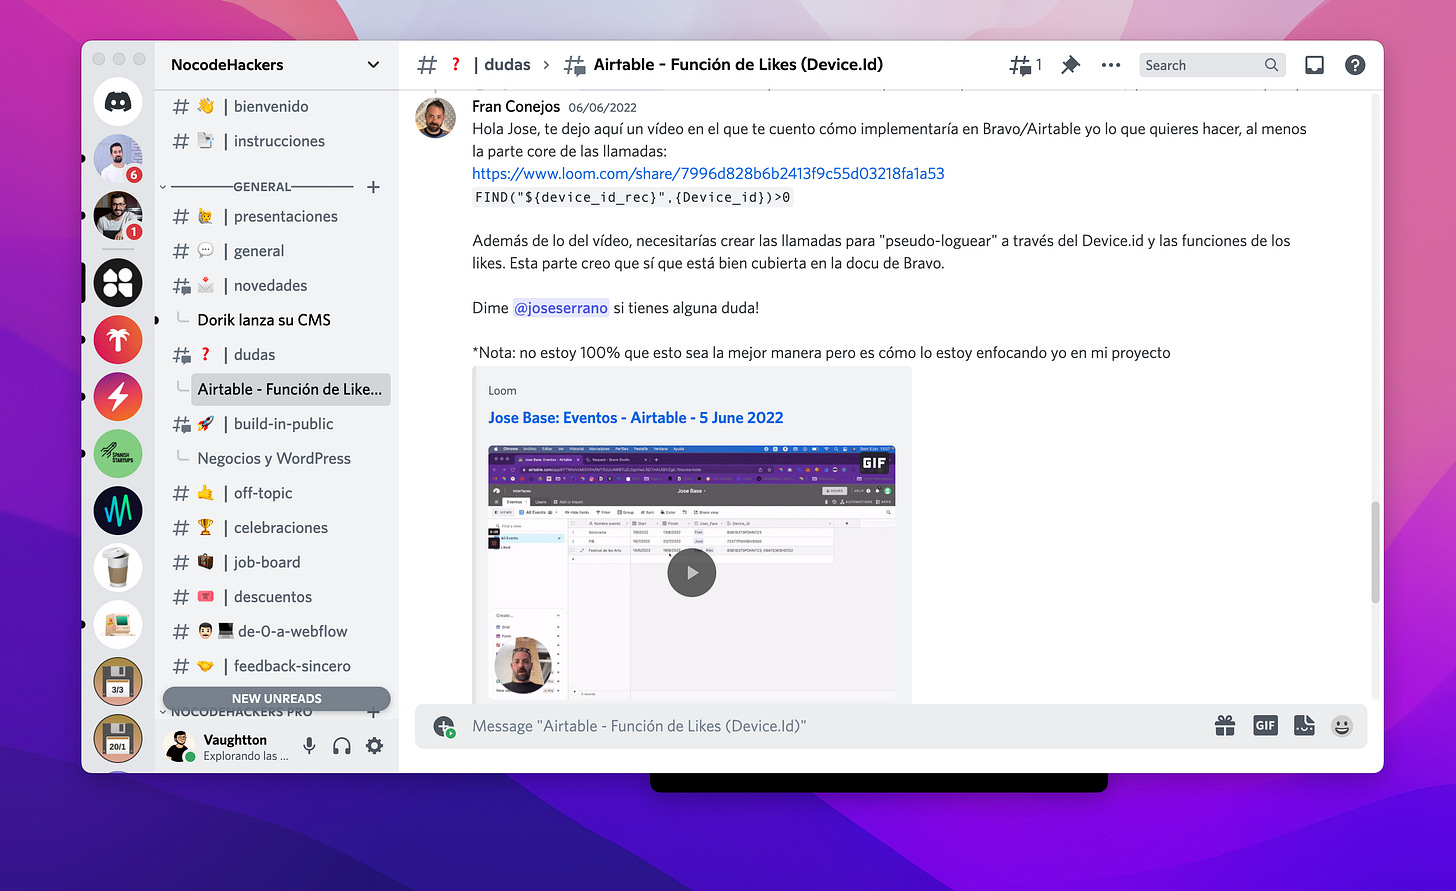Click the plus attach file button
The height and width of the screenshot is (891, 1456).
point(444,727)
